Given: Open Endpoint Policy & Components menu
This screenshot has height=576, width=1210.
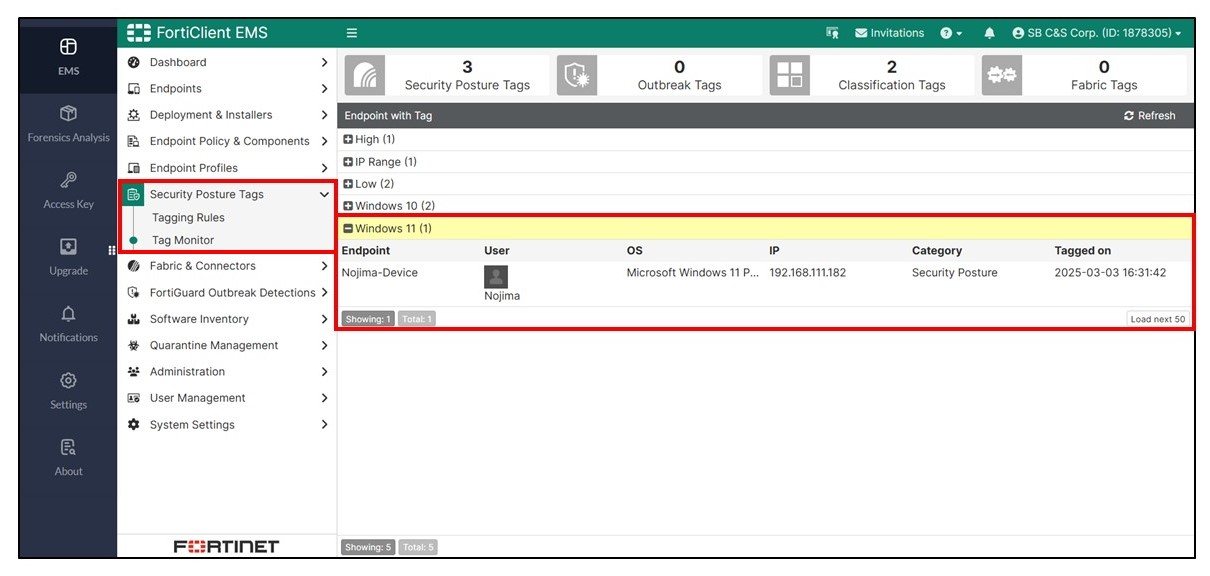Looking at the screenshot, I should 227,141.
